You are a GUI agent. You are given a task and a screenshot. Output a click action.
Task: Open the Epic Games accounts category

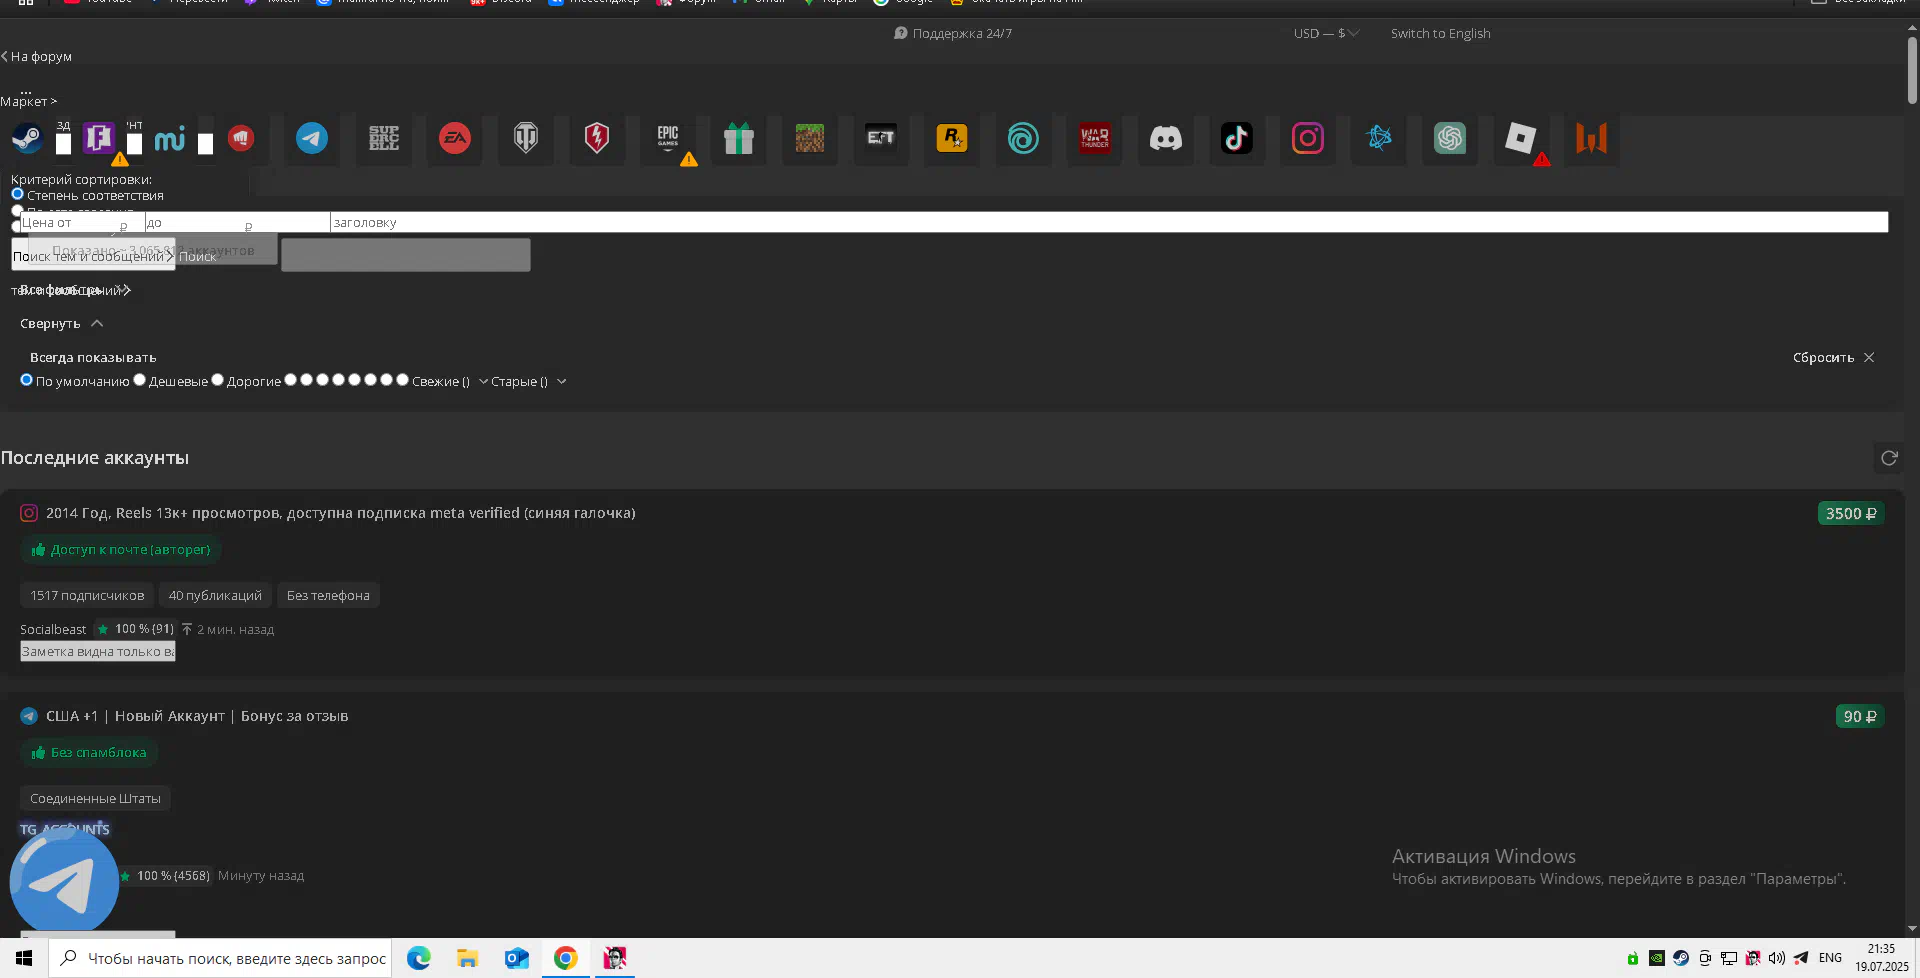[668, 138]
